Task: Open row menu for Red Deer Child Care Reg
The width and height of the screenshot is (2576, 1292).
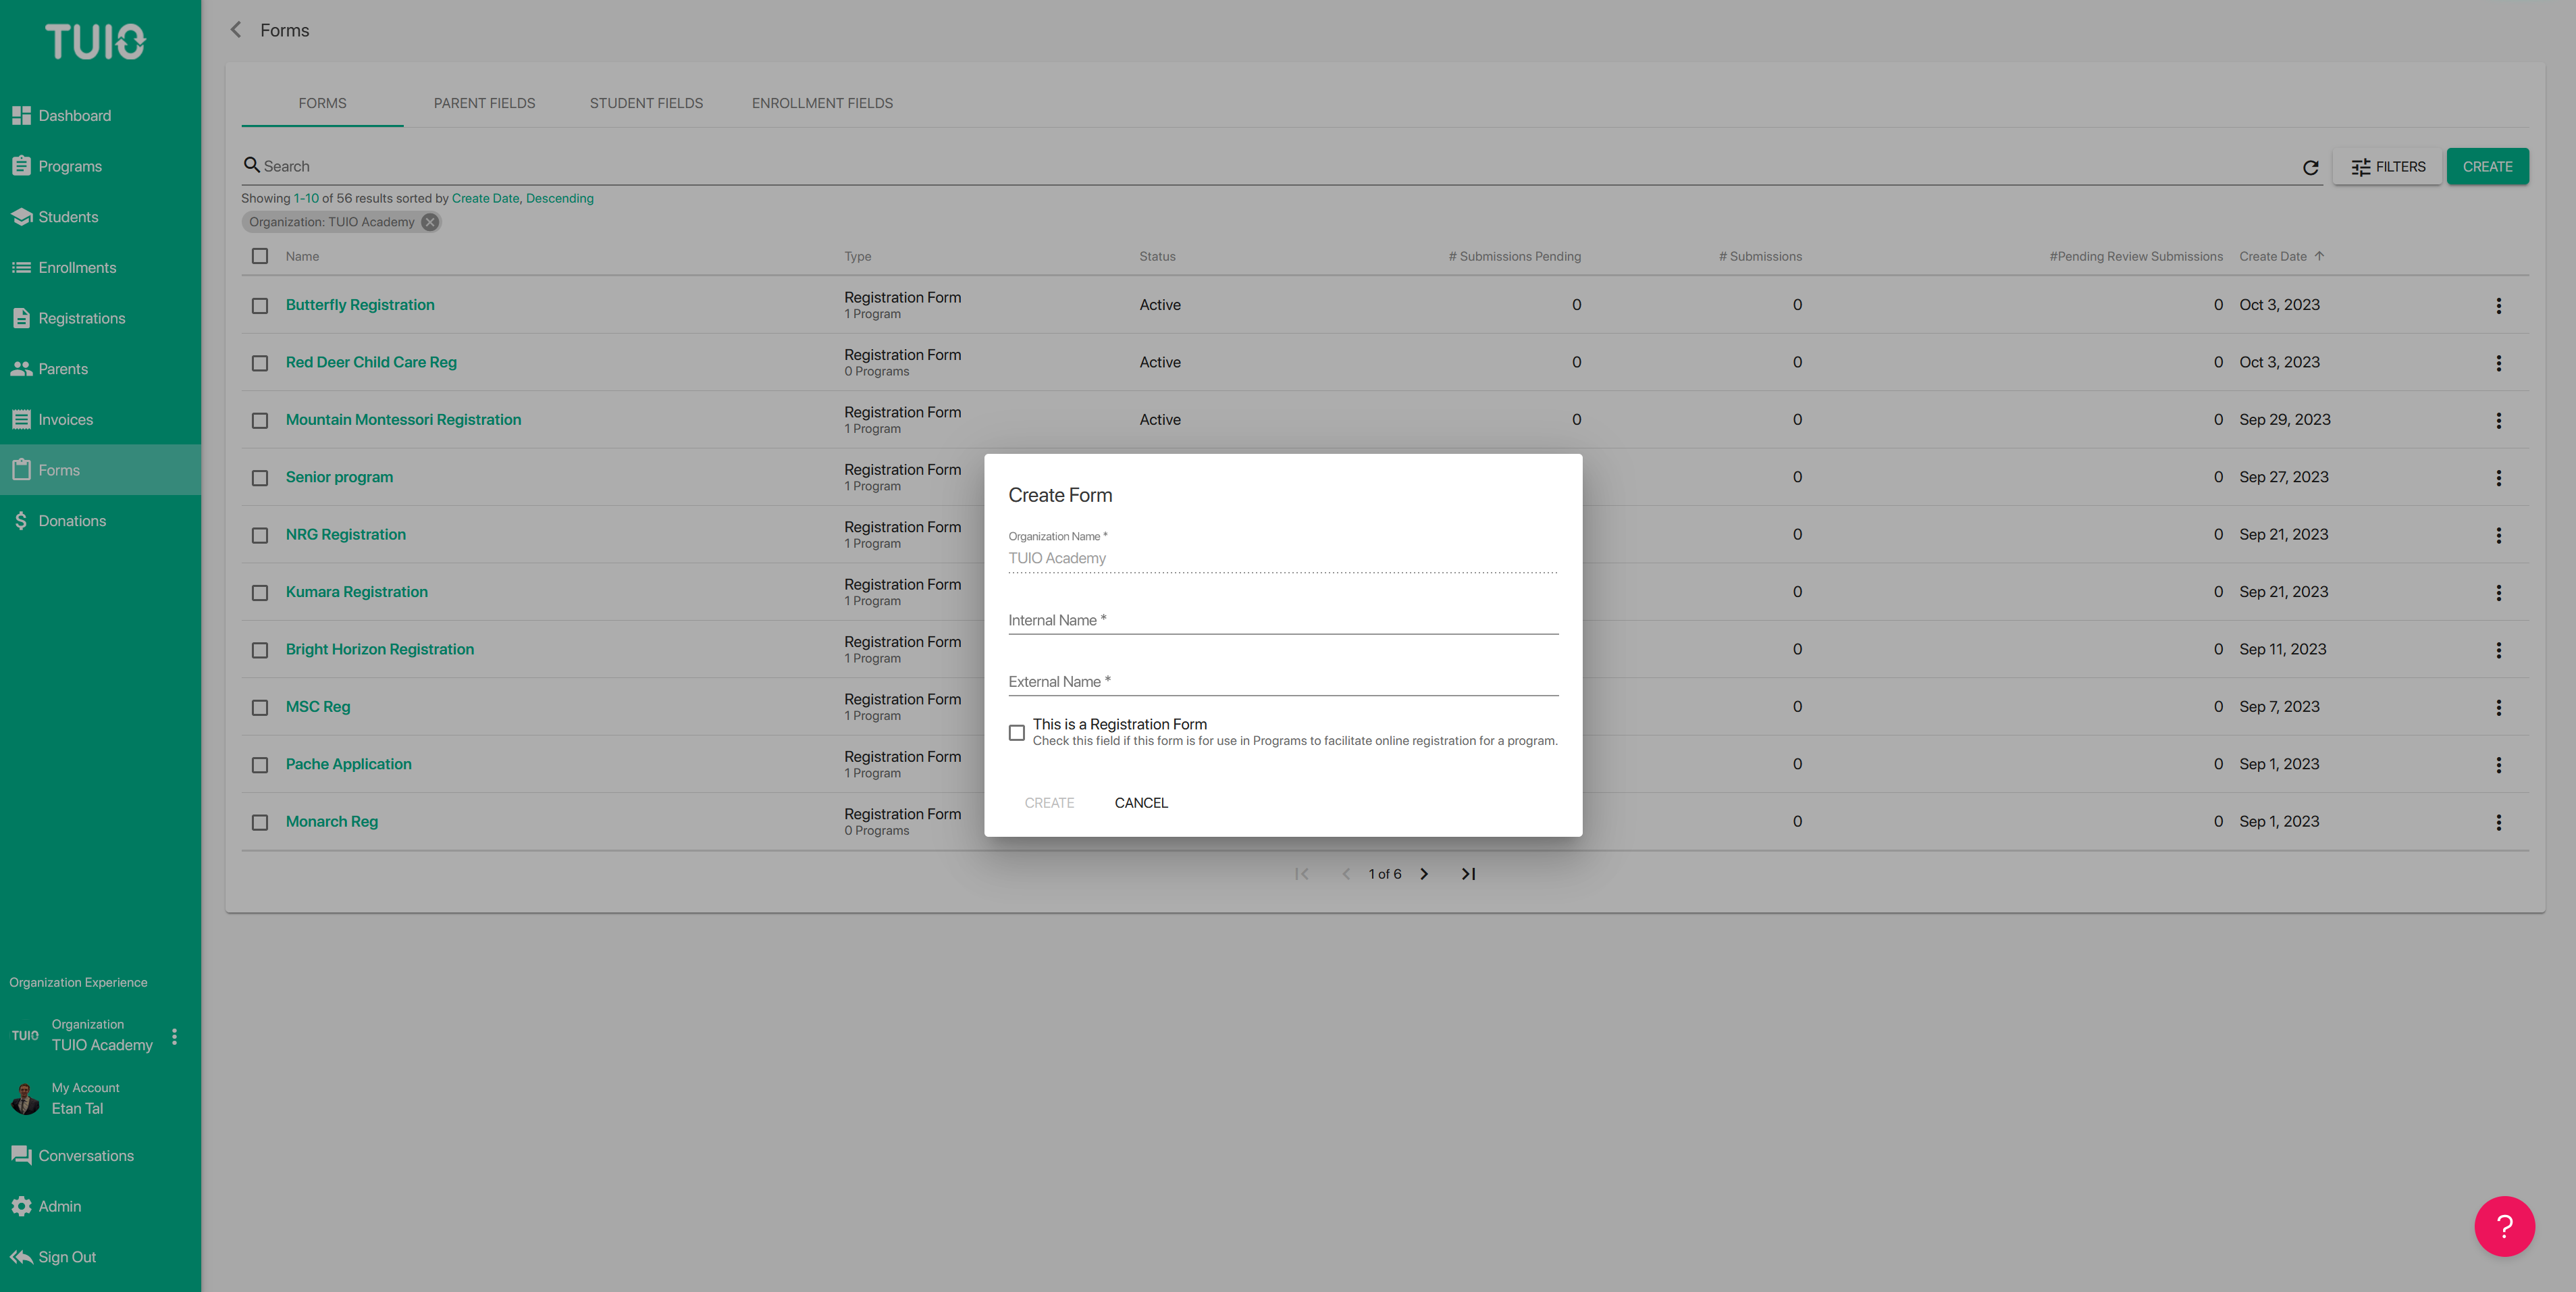Action: pyautogui.click(x=2498, y=363)
